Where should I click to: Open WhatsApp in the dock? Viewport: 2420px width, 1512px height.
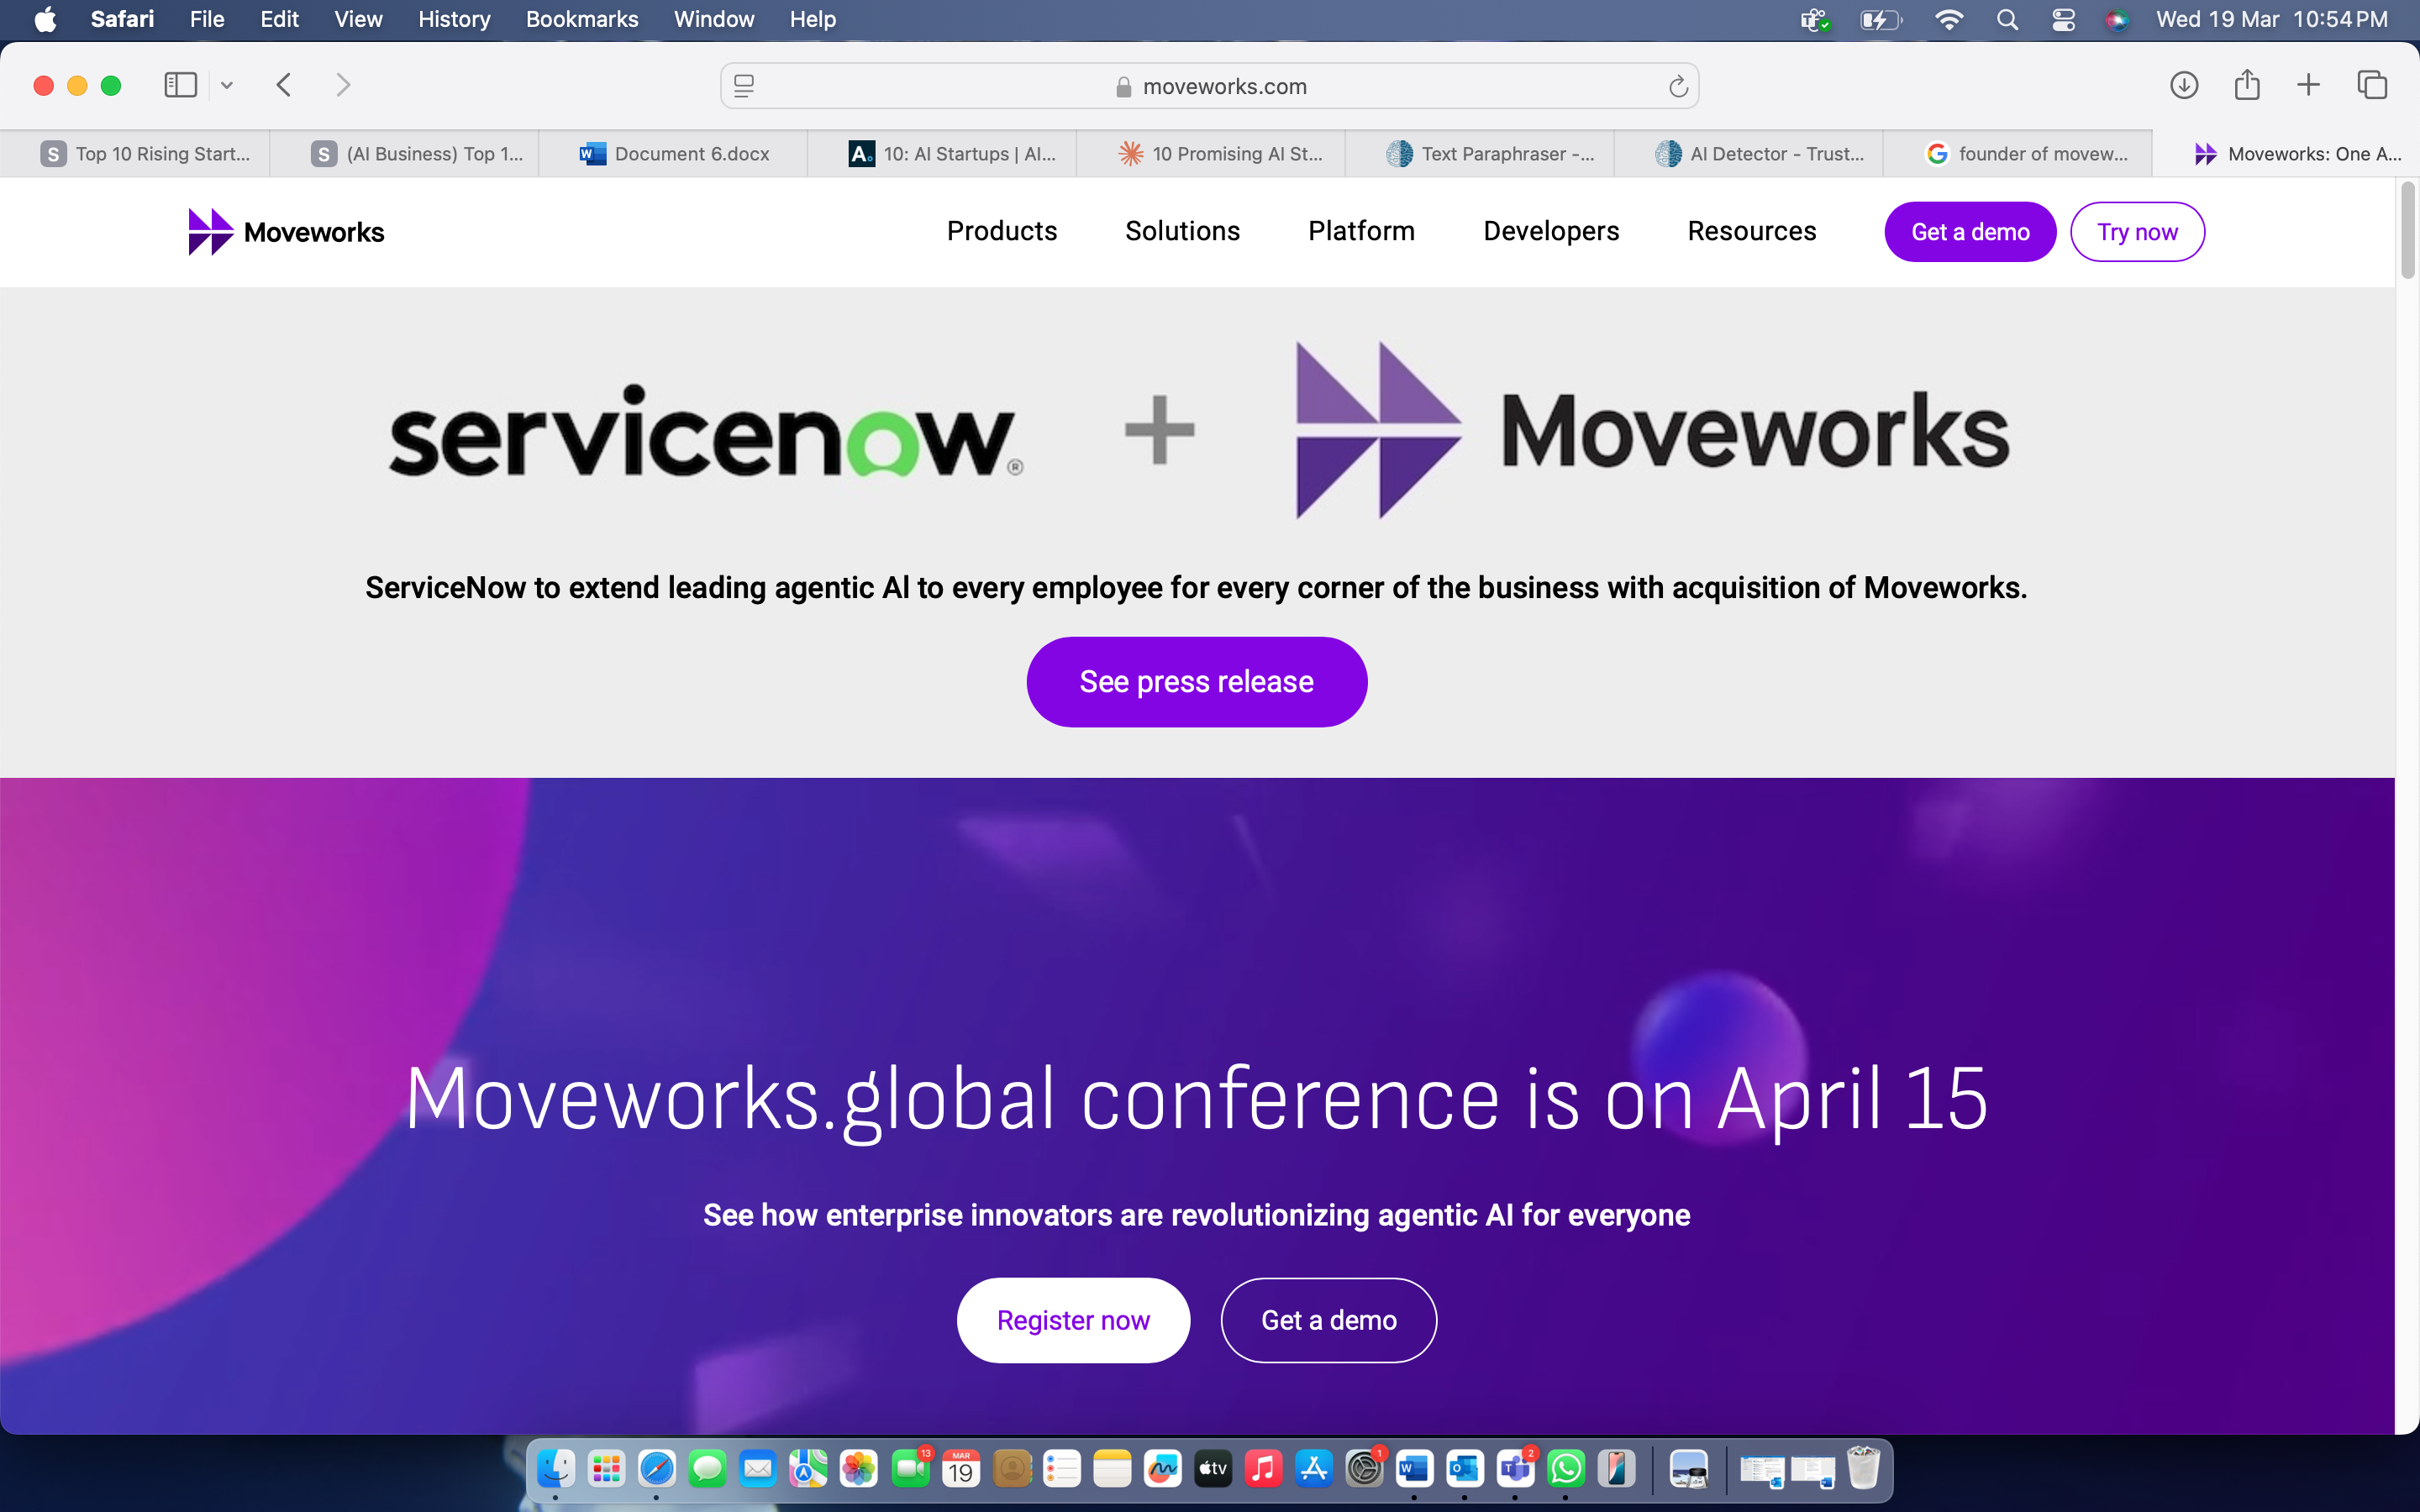pyautogui.click(x=1565, y=1468)
